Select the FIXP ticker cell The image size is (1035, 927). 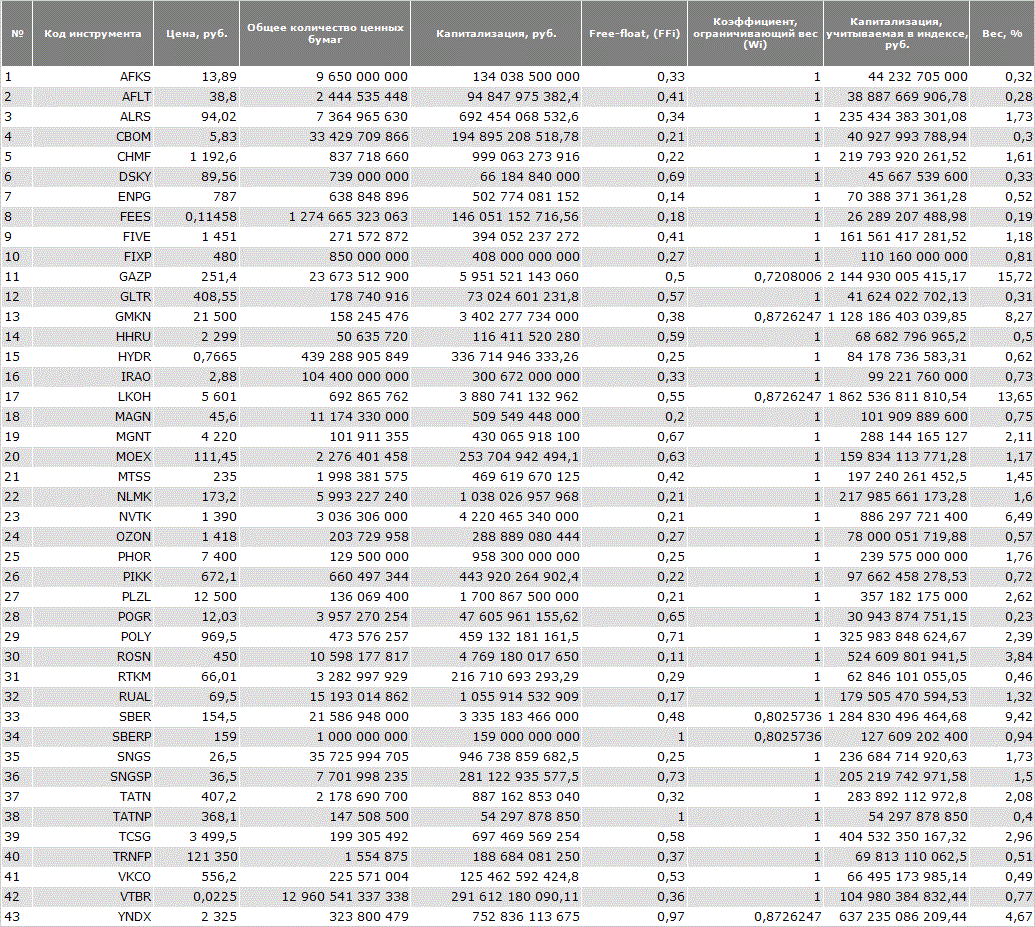(92, 257)
